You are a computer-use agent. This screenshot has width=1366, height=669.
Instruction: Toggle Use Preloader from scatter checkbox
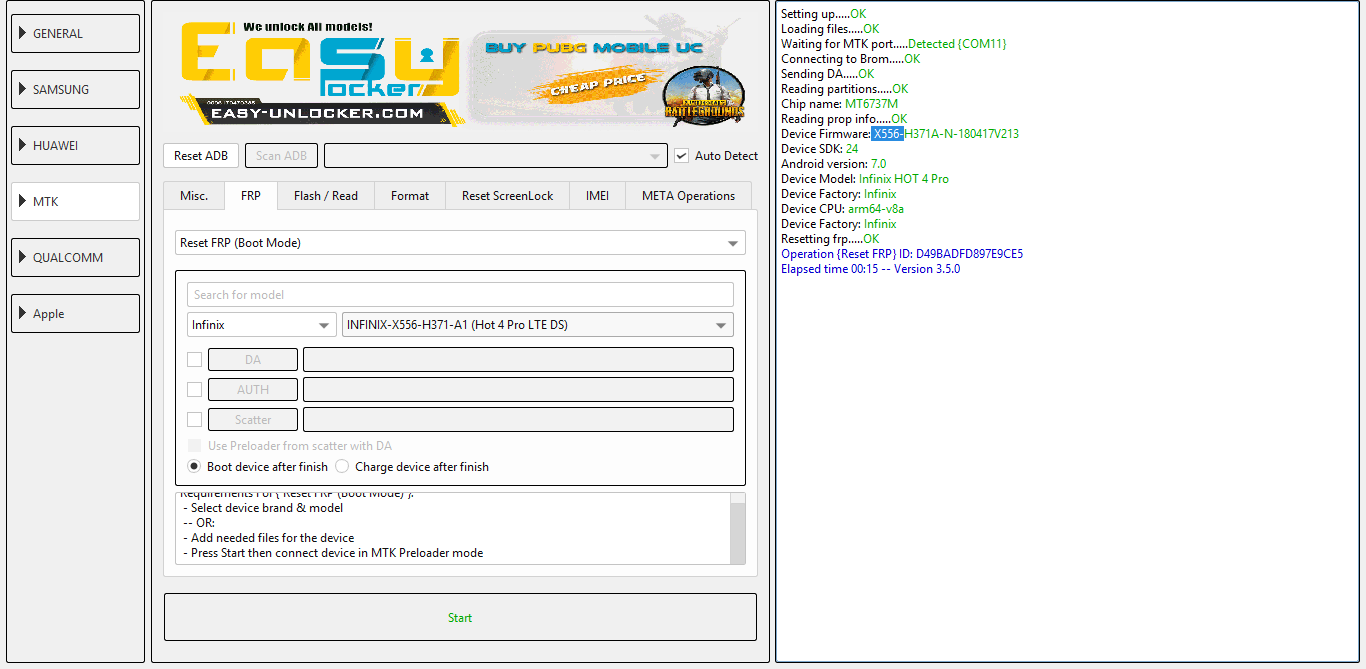(195, 446)
